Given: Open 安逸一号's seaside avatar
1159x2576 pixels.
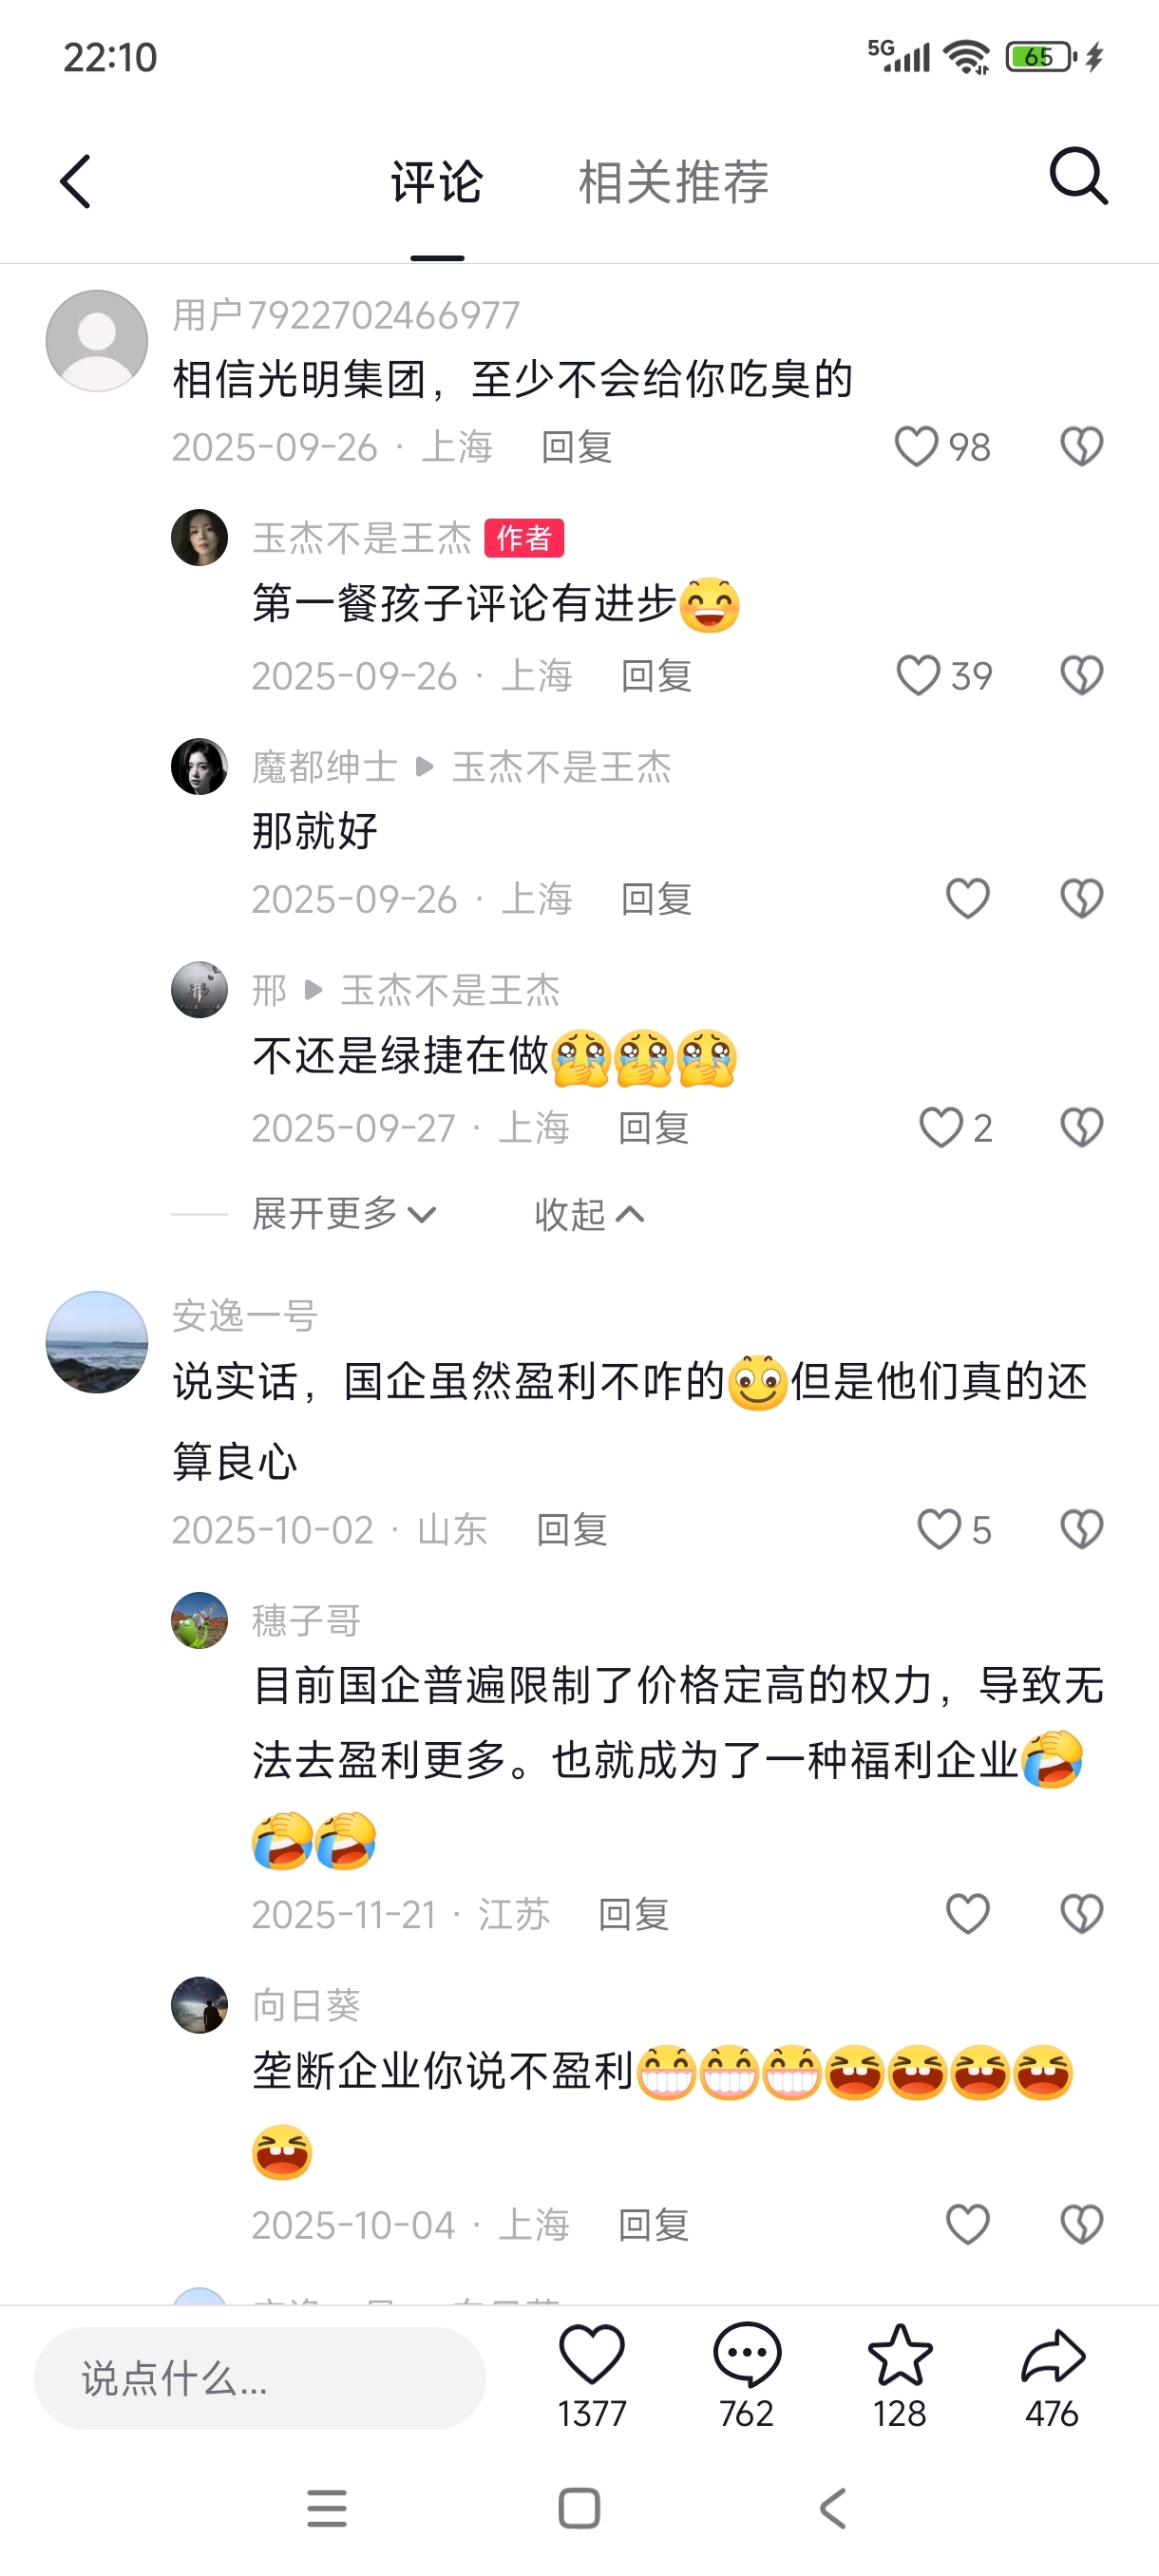Looking at the screenshot, I should point(97,1342).
